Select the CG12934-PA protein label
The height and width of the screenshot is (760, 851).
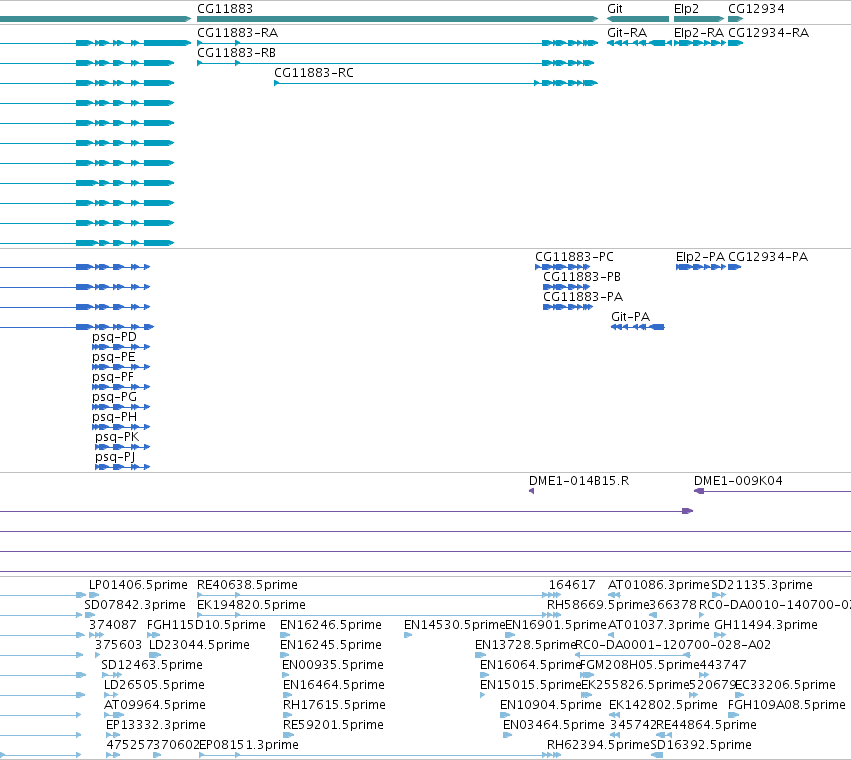(x=767, y=257)
